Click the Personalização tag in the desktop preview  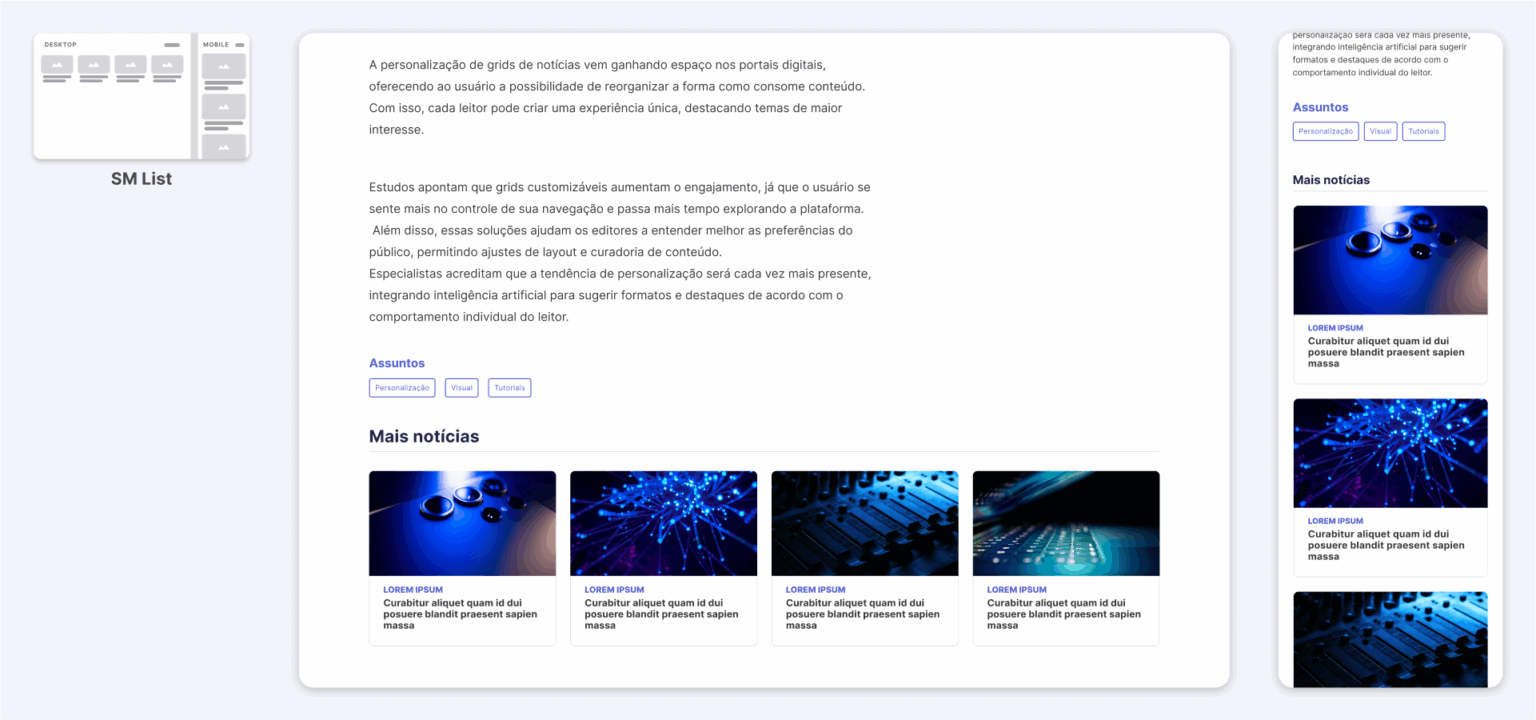(x=402, y=388)
